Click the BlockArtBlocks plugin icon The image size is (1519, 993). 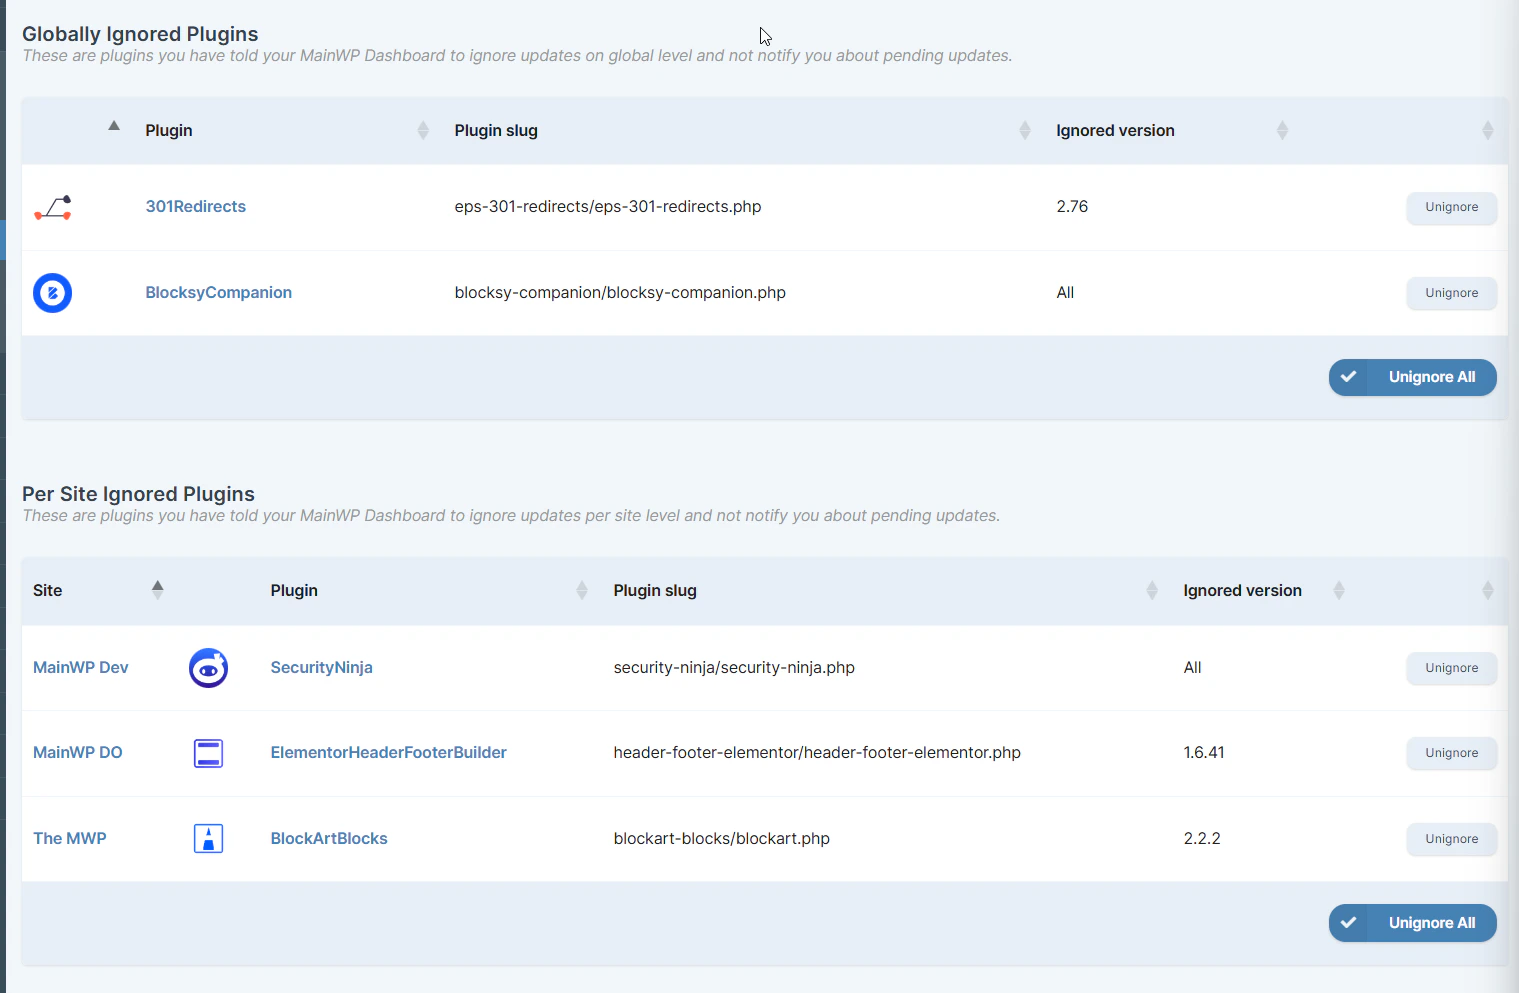tap(208, 838)
